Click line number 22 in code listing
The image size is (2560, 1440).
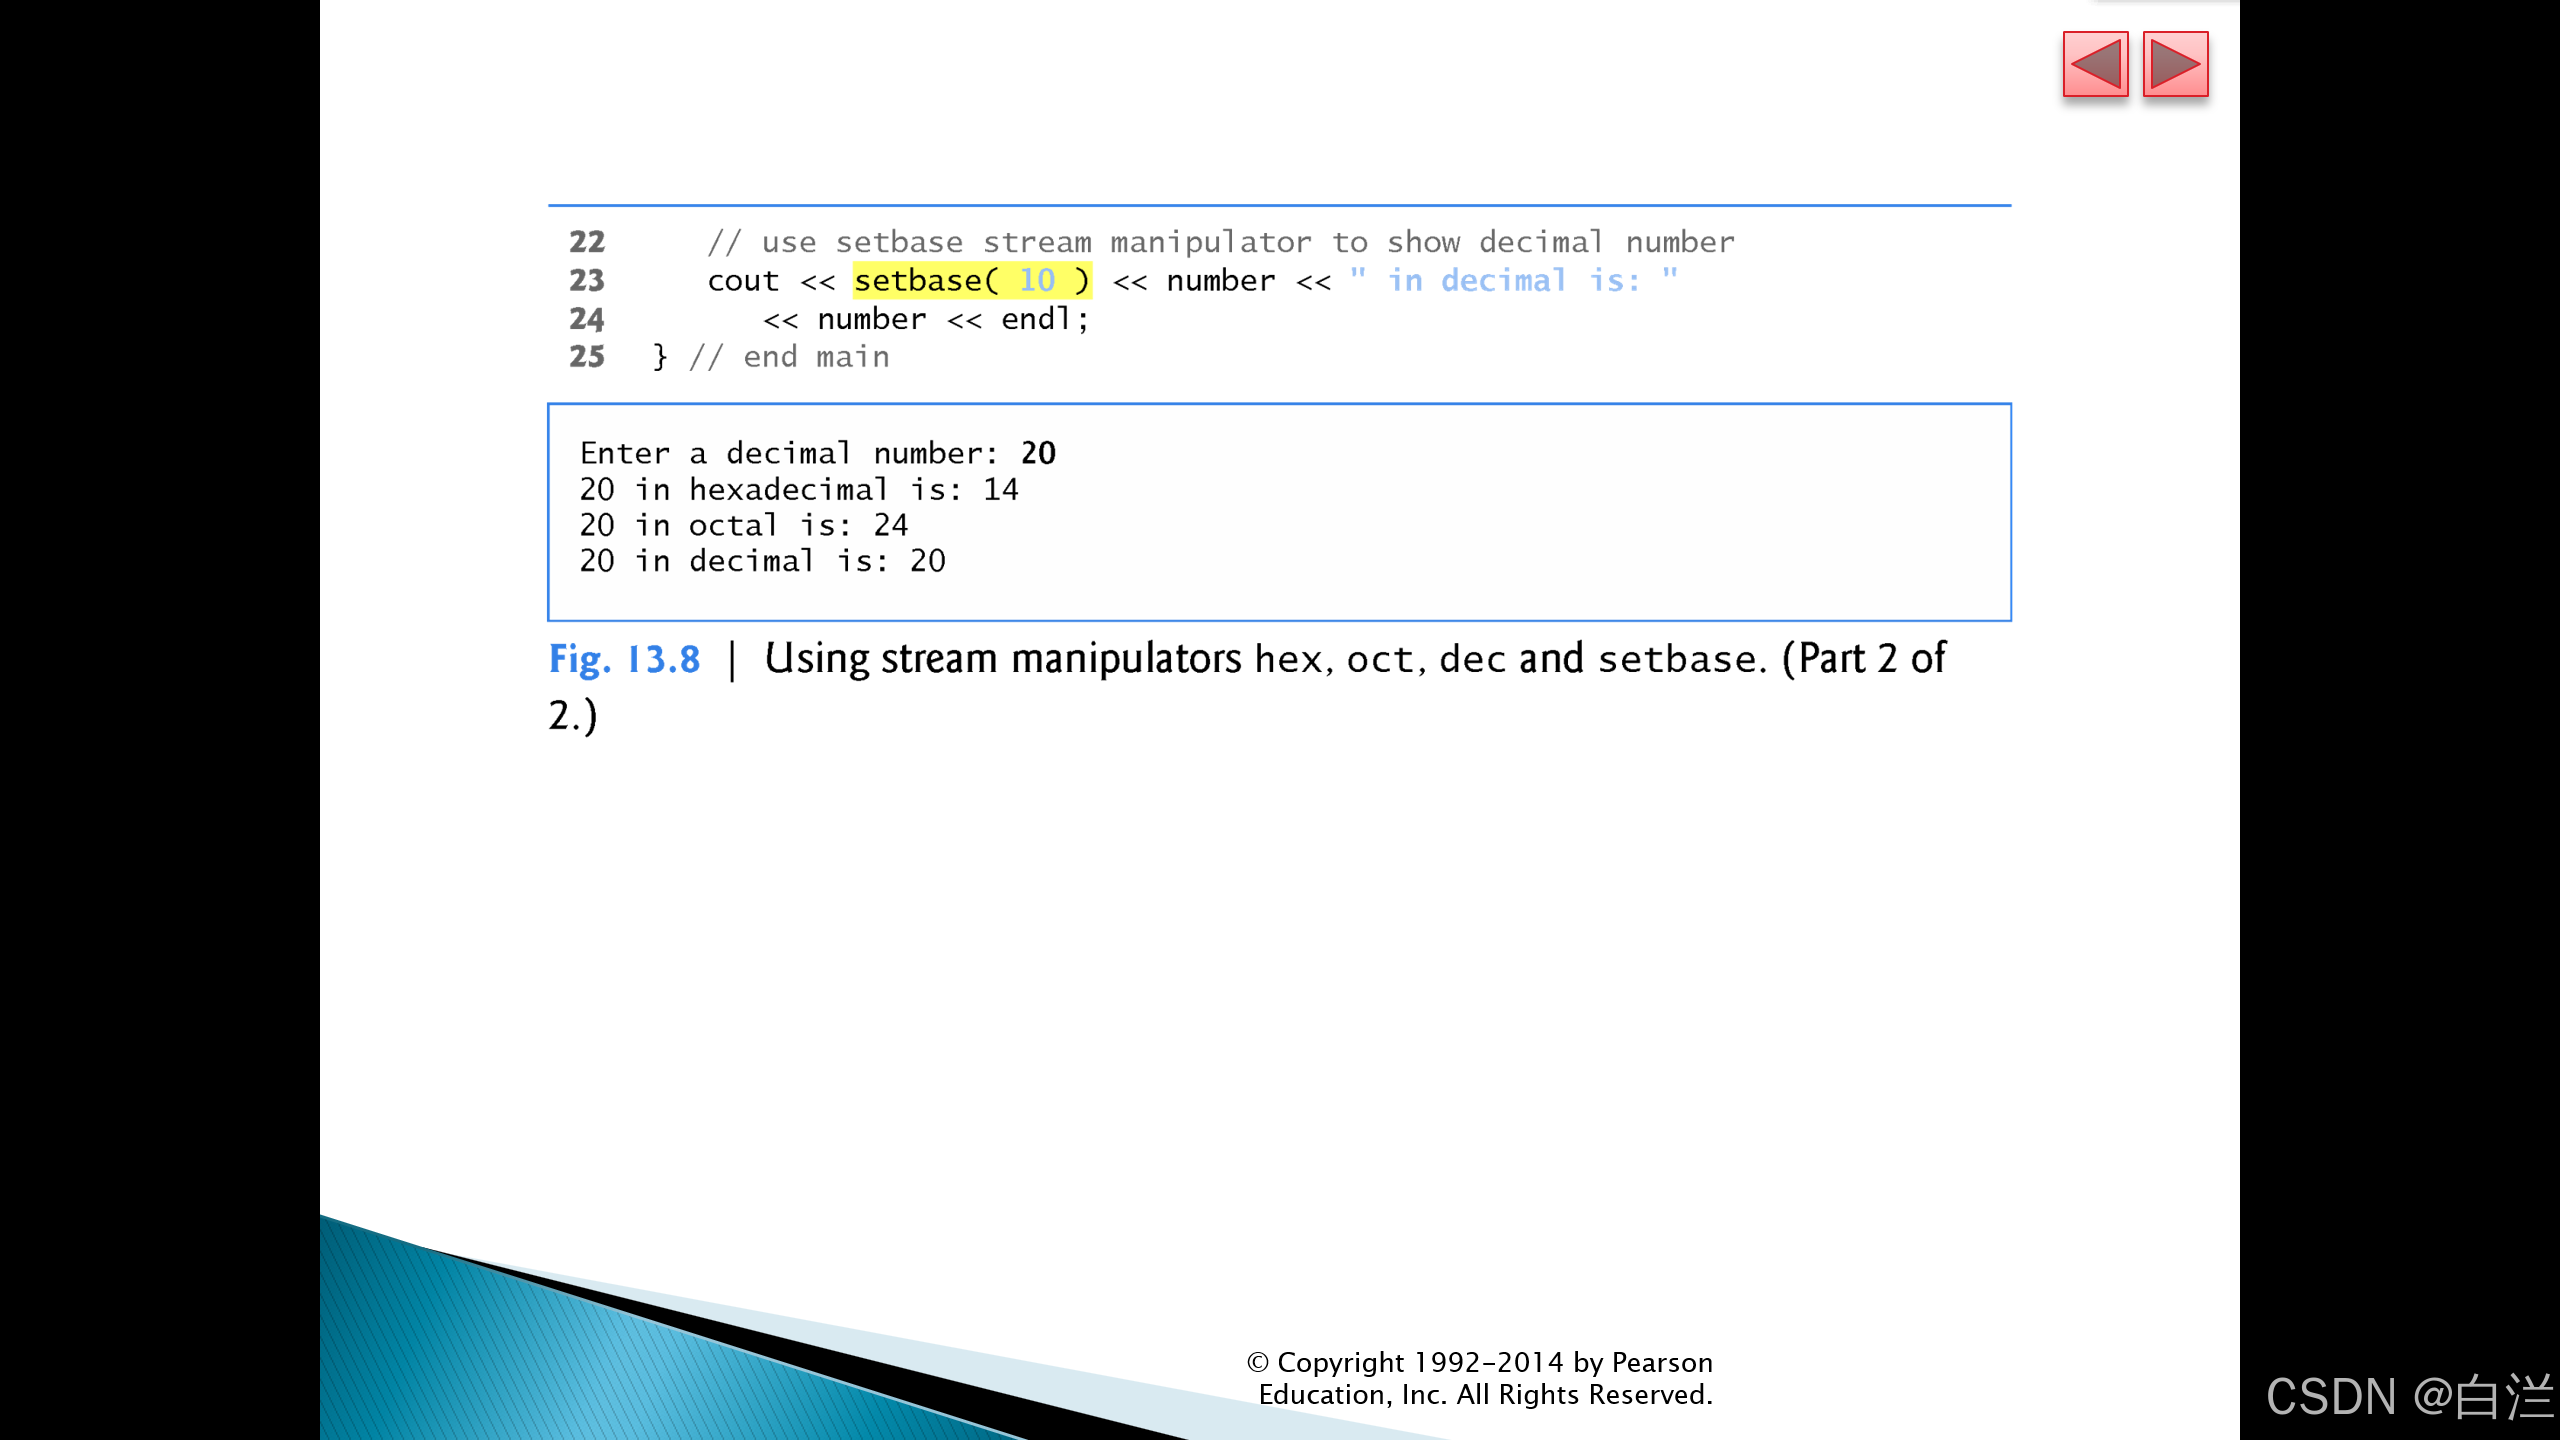point(587,242)
